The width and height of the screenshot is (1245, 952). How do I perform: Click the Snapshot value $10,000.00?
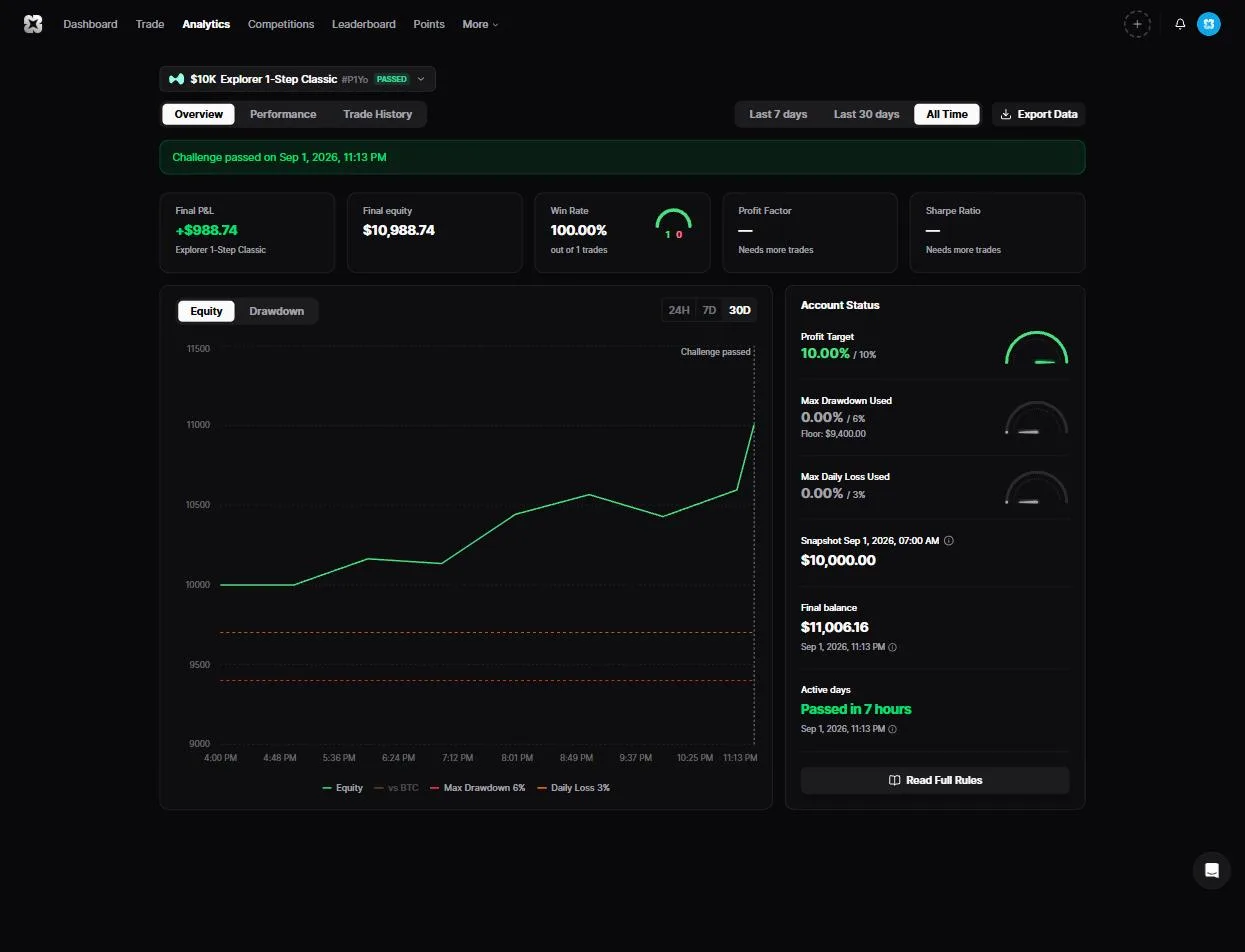(838, 560)
